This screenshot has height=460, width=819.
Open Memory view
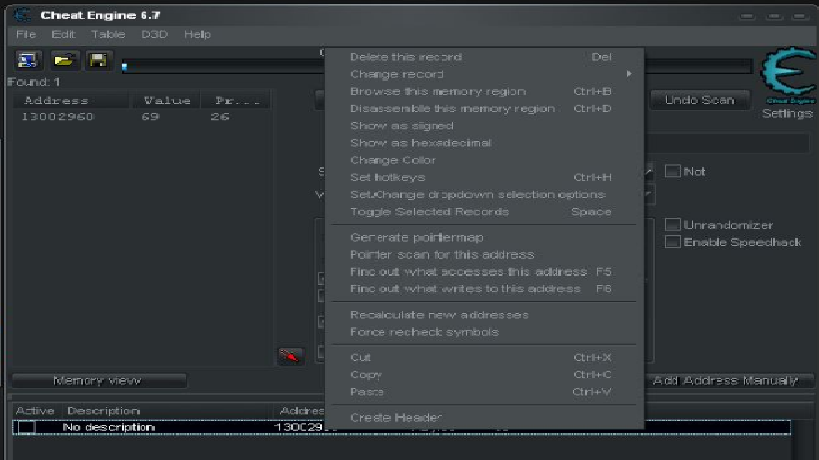(x=98, y=381)
